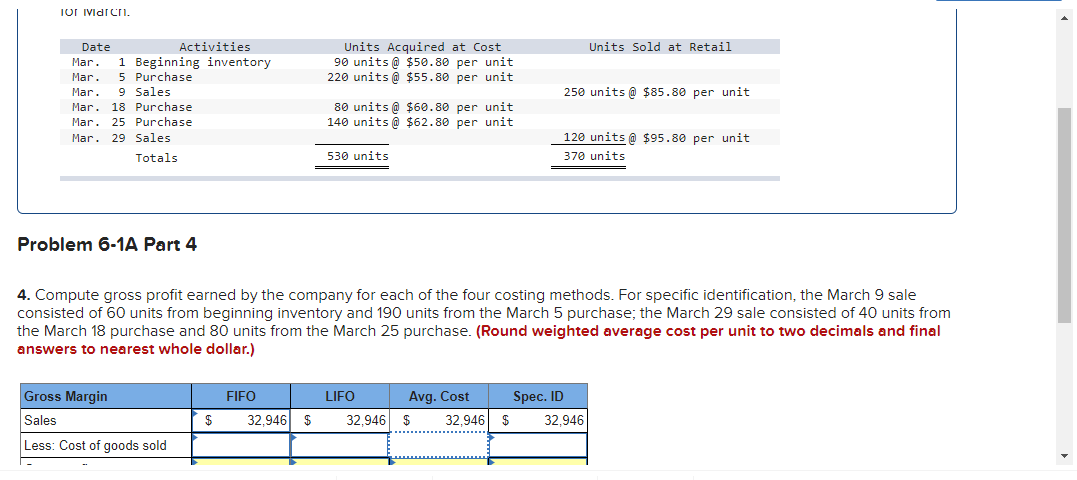Click Spec. ID cost of goods sold cell
The height and width of the screenshot is (480, 1077).
pyautogui.click(x=538, y=445)
